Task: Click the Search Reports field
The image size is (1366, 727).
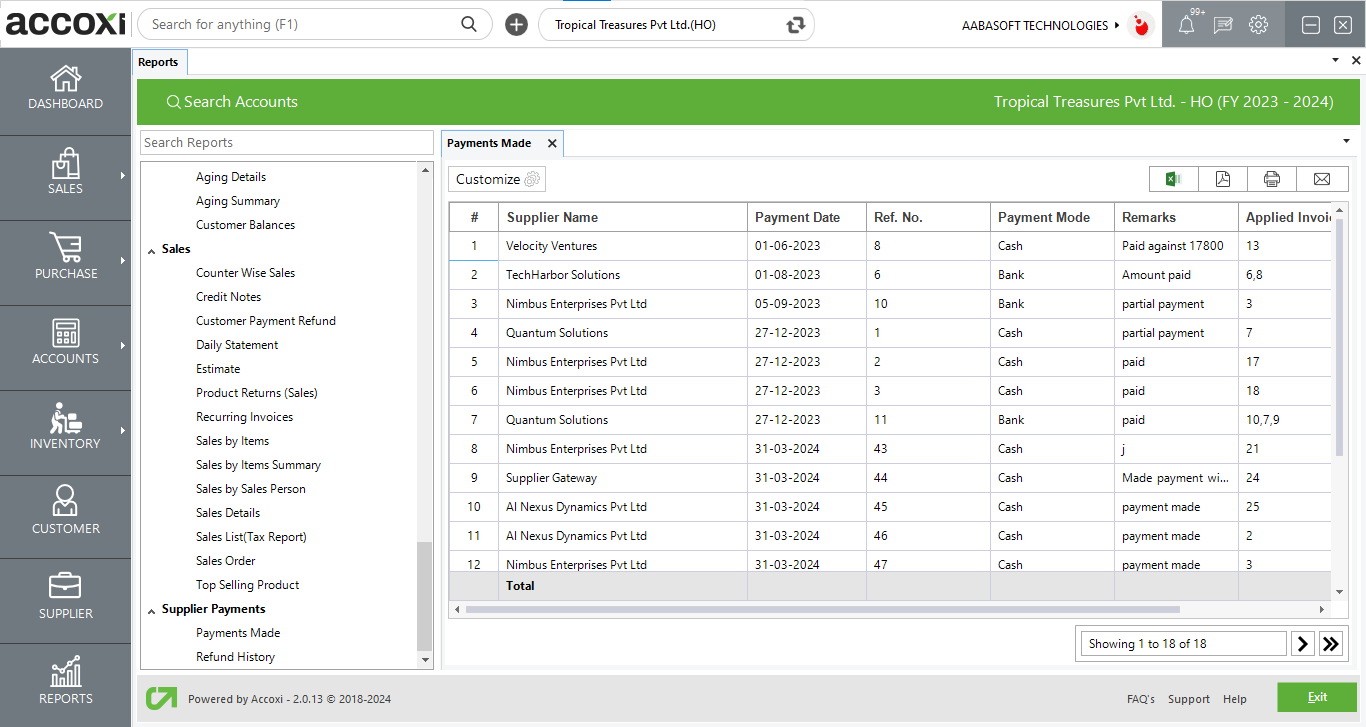Action: tap(286, 143)
